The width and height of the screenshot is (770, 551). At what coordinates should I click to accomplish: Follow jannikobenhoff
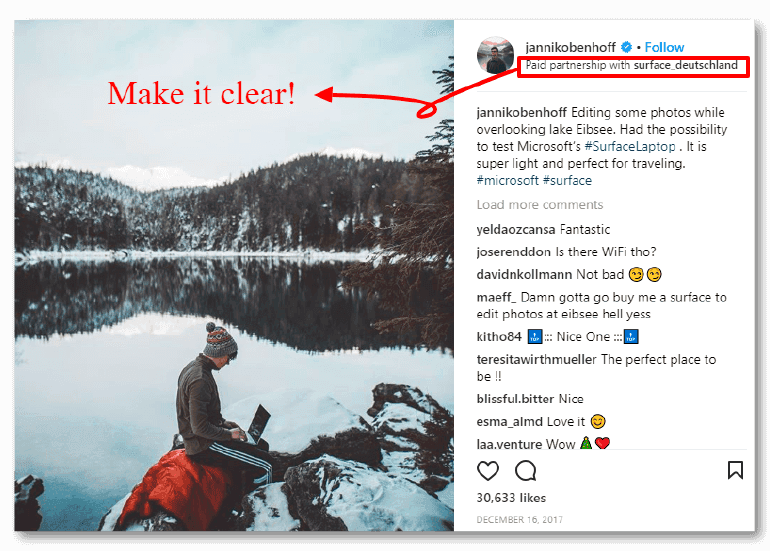click(664, 47)
